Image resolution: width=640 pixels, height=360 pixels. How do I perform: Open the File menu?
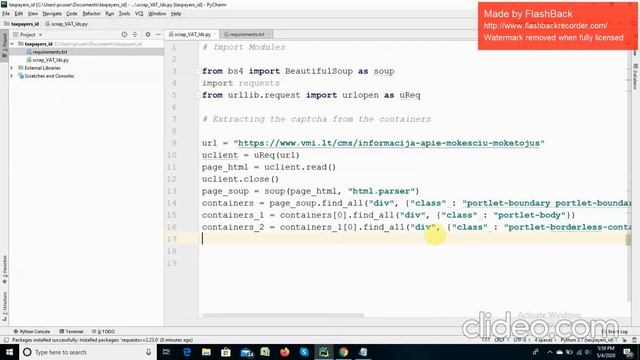[x=6, y=13]
